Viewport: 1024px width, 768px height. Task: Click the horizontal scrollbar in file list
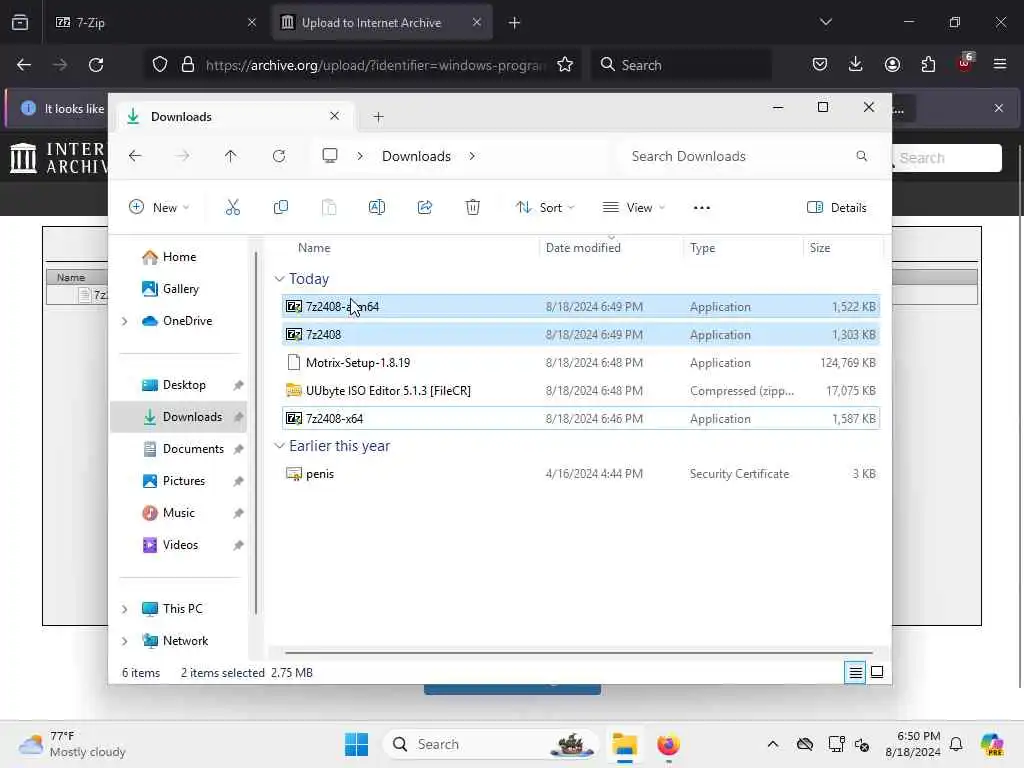coord(579,652)
